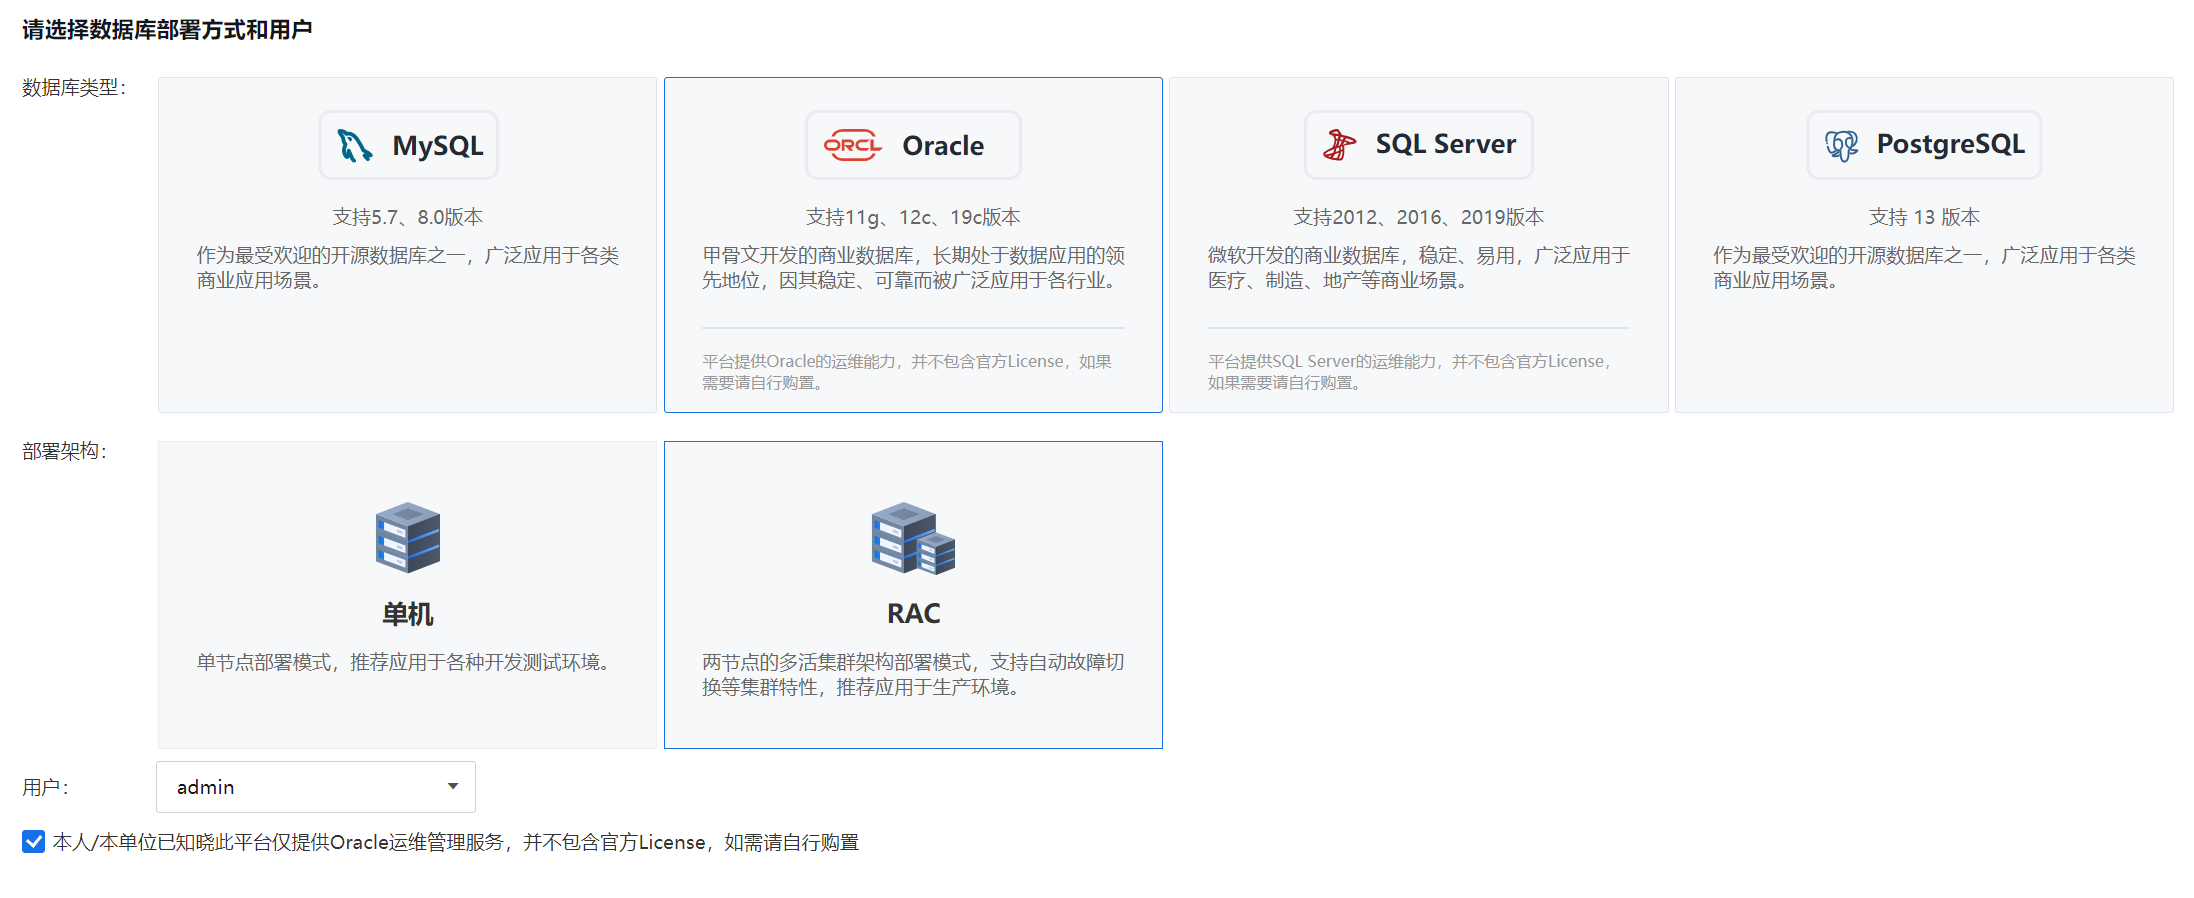
Task: Click the 部署架构 field label
Action: tap(64, 451)
